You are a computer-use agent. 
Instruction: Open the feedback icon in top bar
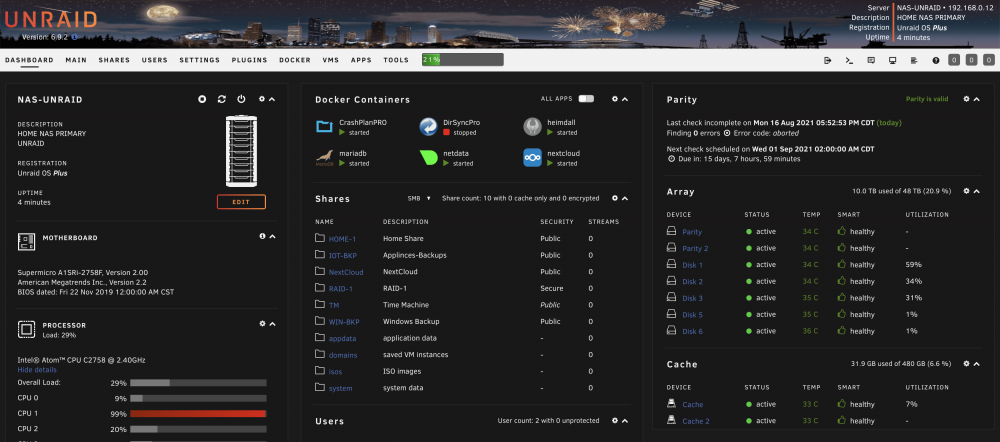(871, 61)
